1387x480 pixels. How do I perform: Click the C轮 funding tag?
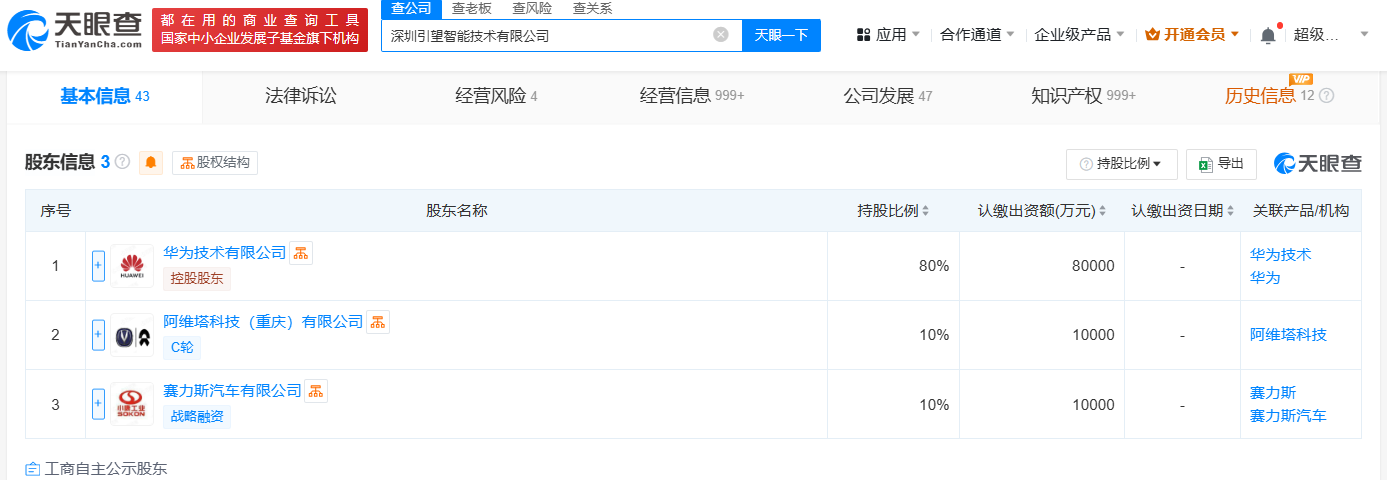(182, 348)
